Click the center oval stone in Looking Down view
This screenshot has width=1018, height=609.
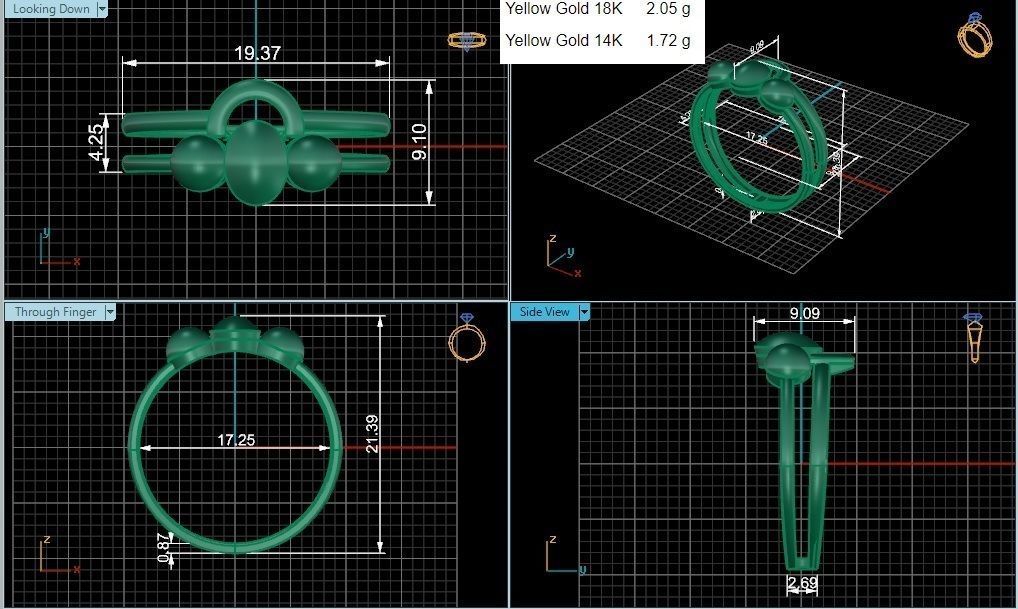pos(255,162)
